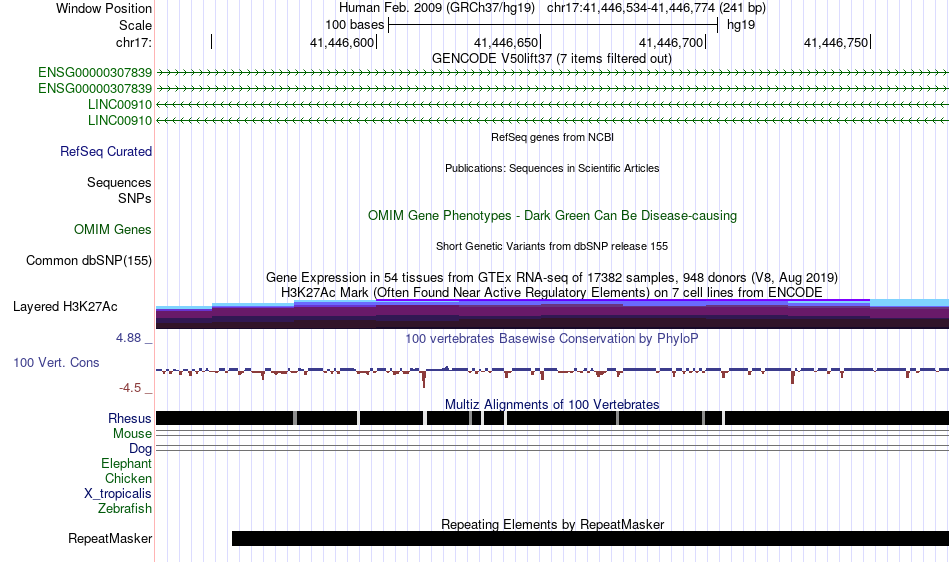Screen dimensions: 950x562
Task: Click the chr17:41,446,534-41,446,774 position range text
Action: [x=656, y=8]
